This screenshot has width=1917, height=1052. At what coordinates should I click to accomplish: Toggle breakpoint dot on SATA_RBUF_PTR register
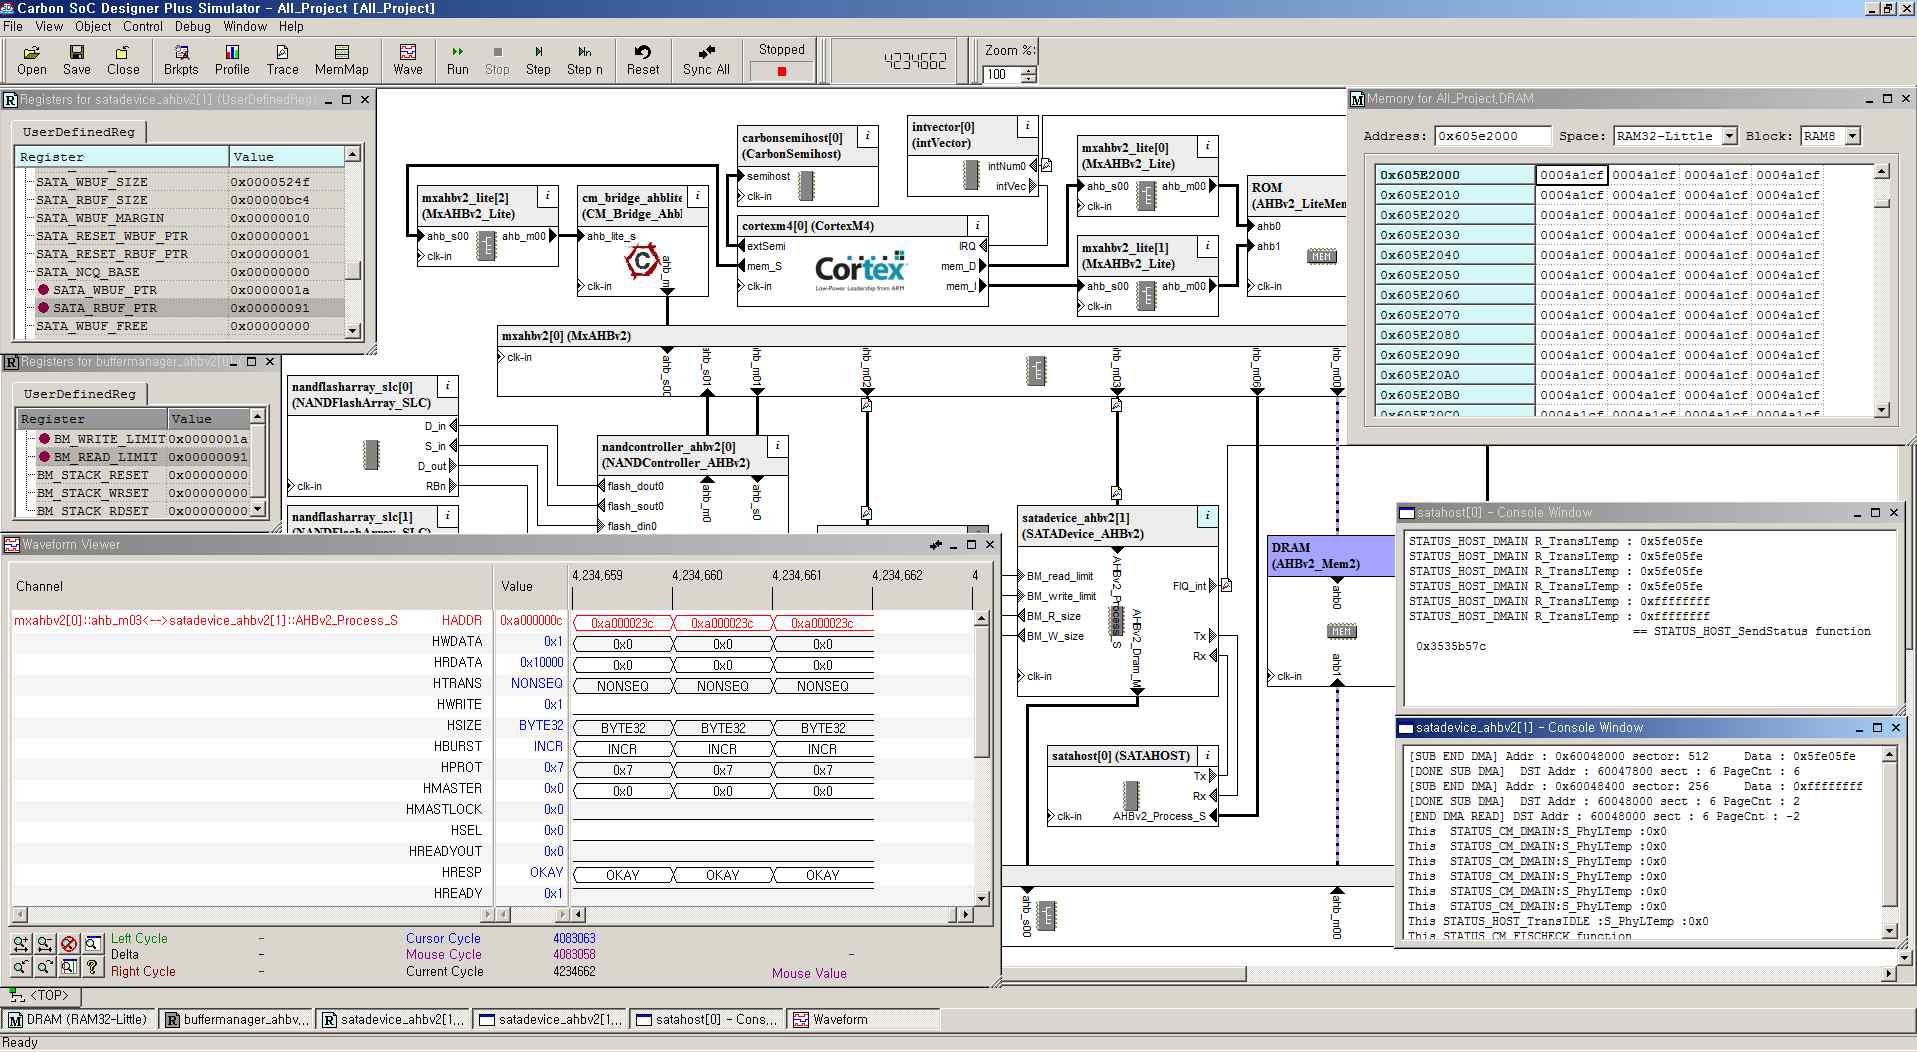click(x=43, y=308)
